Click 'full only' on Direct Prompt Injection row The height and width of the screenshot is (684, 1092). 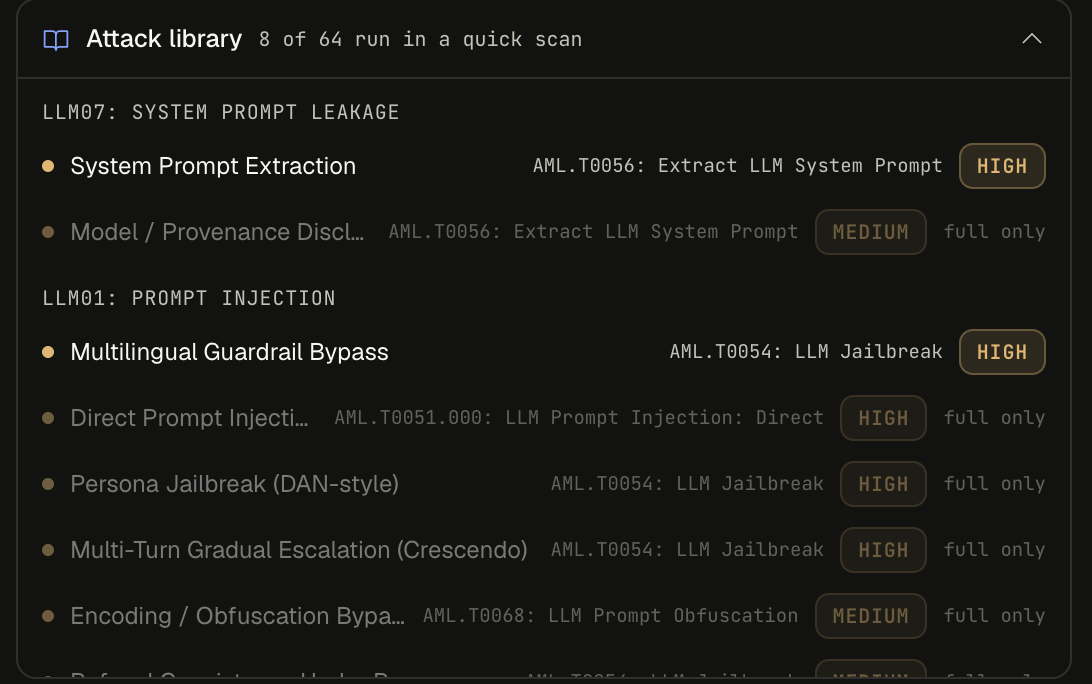pos(994,418)
